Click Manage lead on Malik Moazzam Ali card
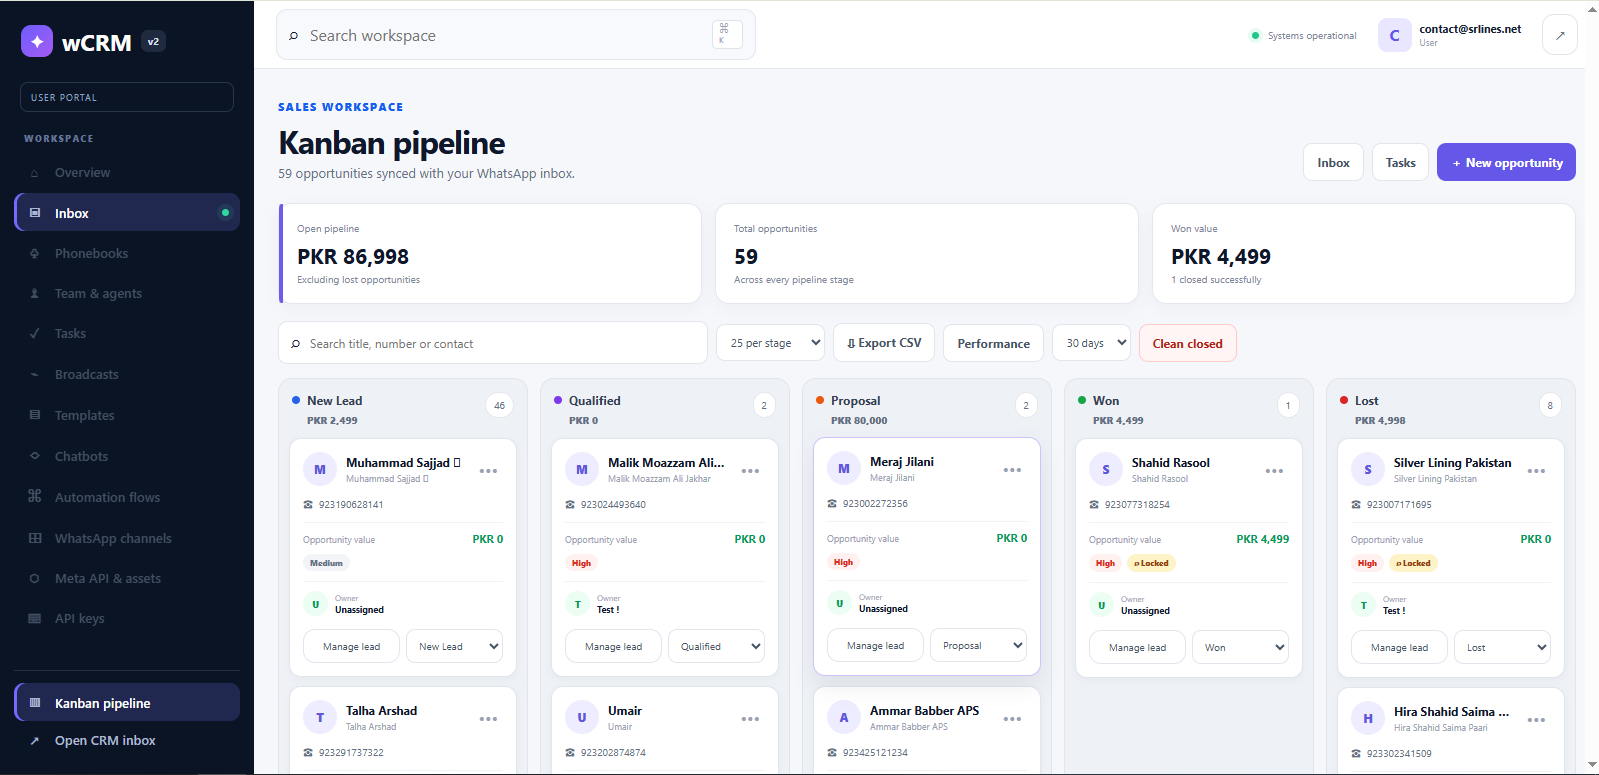The image size is (1599, 775). (613, 646)
